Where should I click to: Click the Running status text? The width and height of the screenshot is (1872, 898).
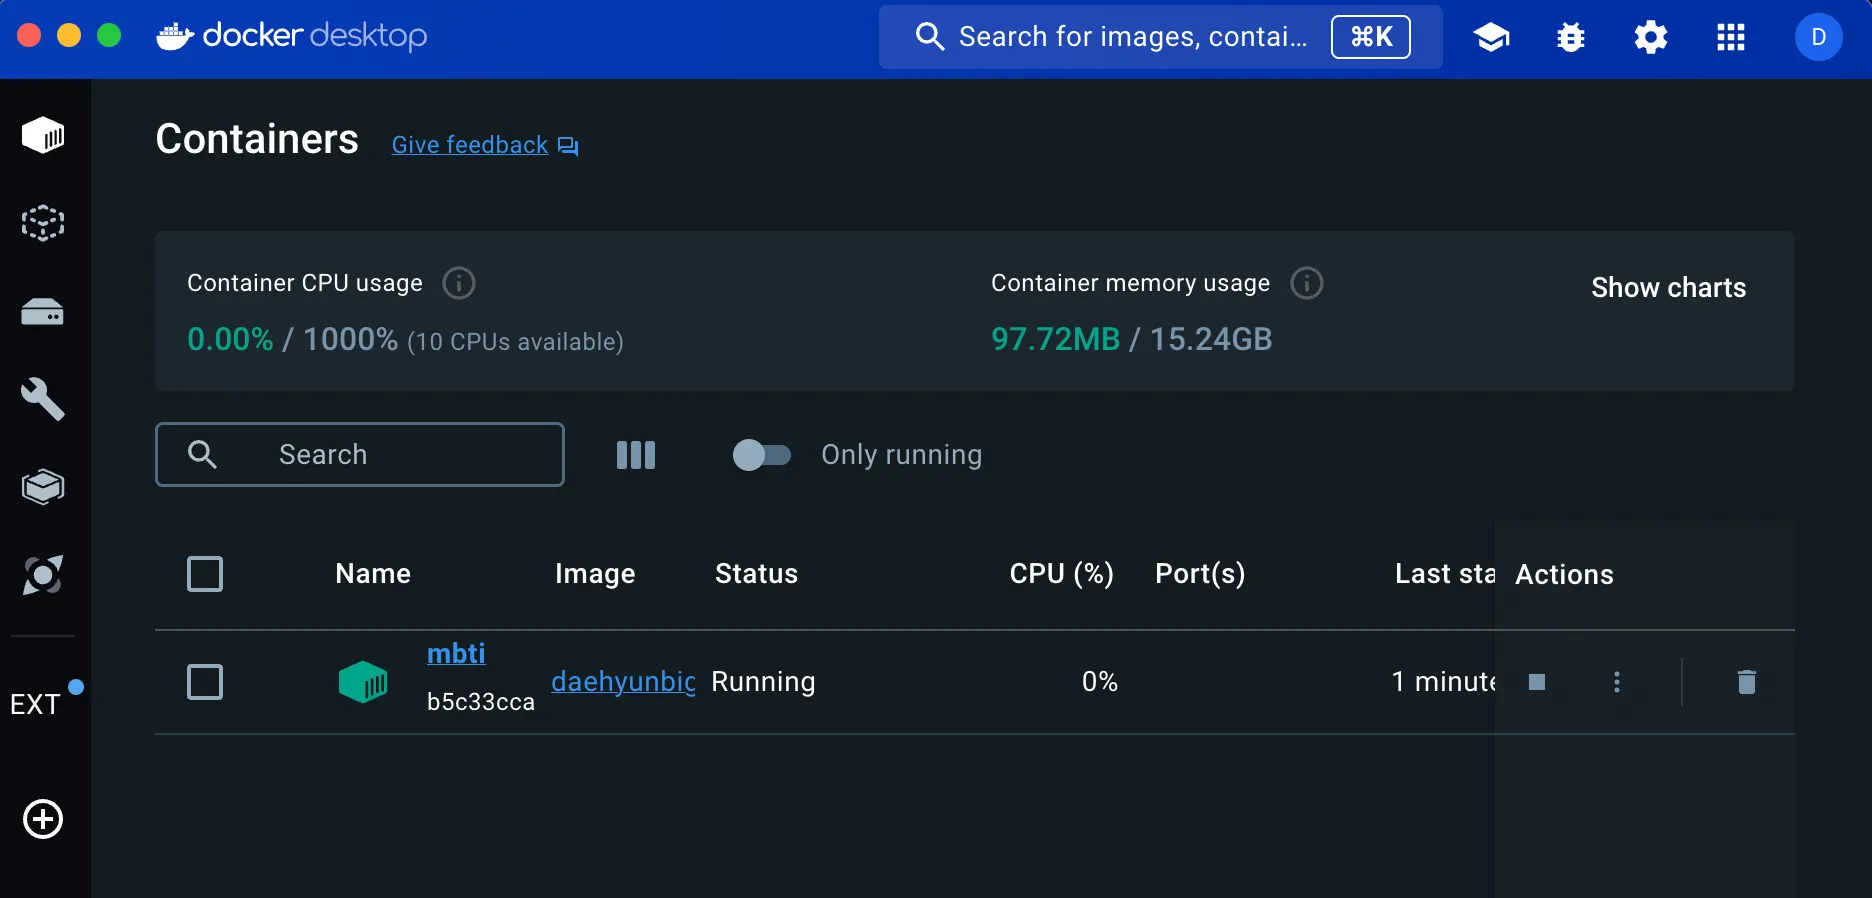coord(763,682)
